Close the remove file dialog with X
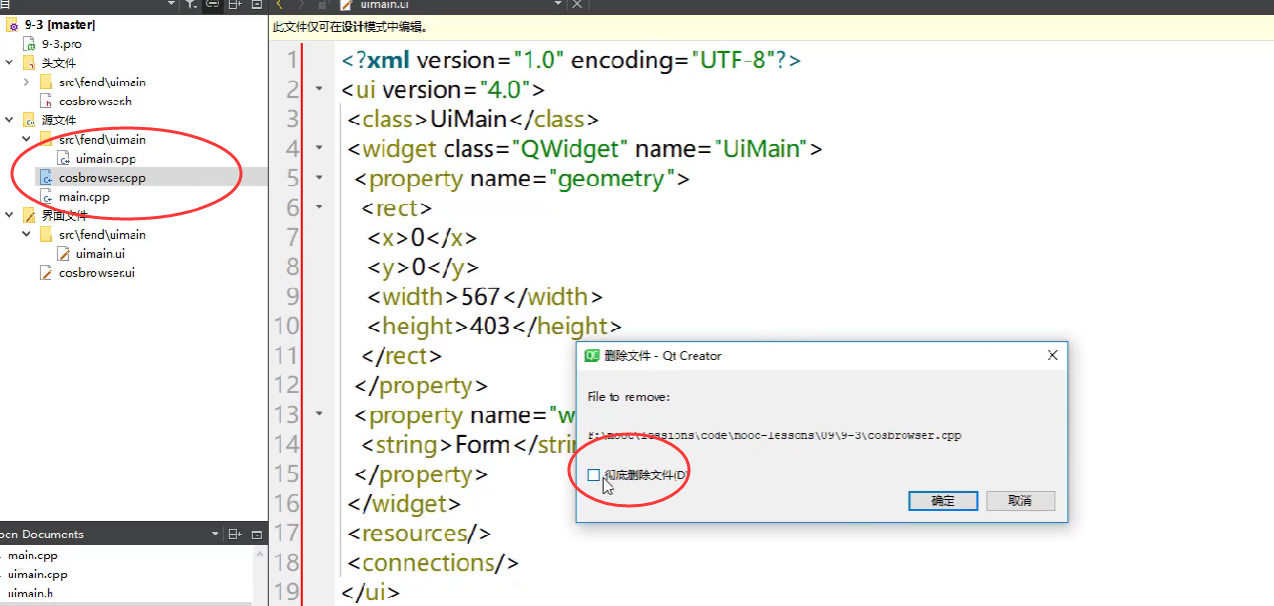The height and width of the screenshot is (606, 1274). [x=1052, y=355]
